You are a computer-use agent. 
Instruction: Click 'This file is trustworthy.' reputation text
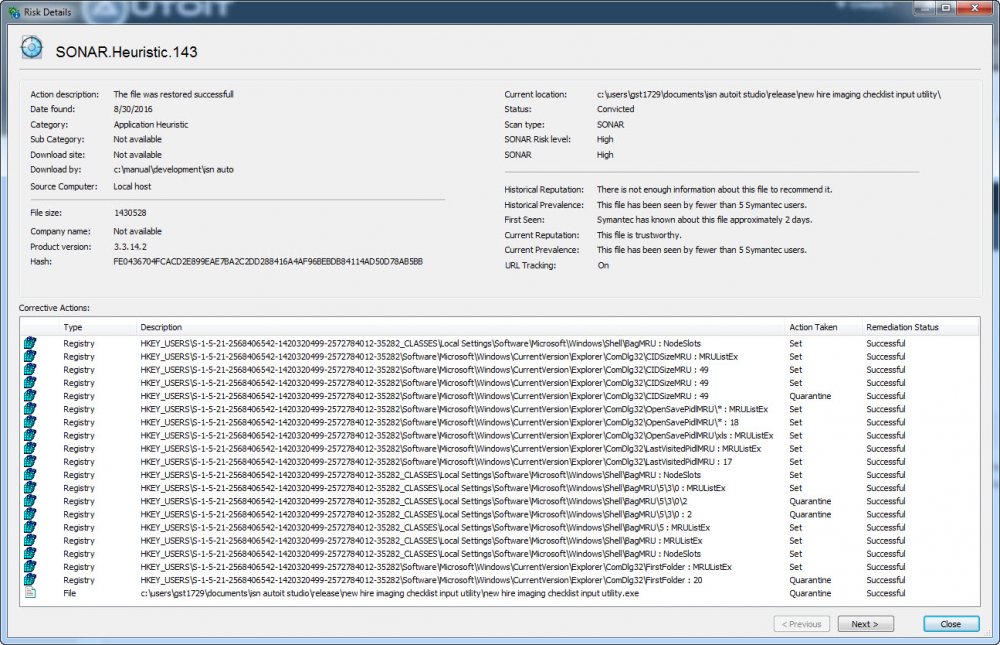pyautogui.click(x=639, y=235)
